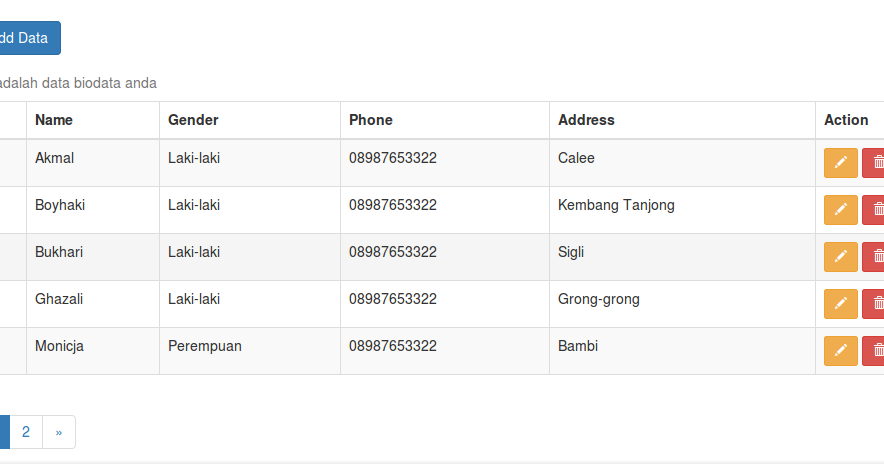Edit the Boyhaki row with pencil icon
This screenshot has height=464, width=884.
coord(840,210)
